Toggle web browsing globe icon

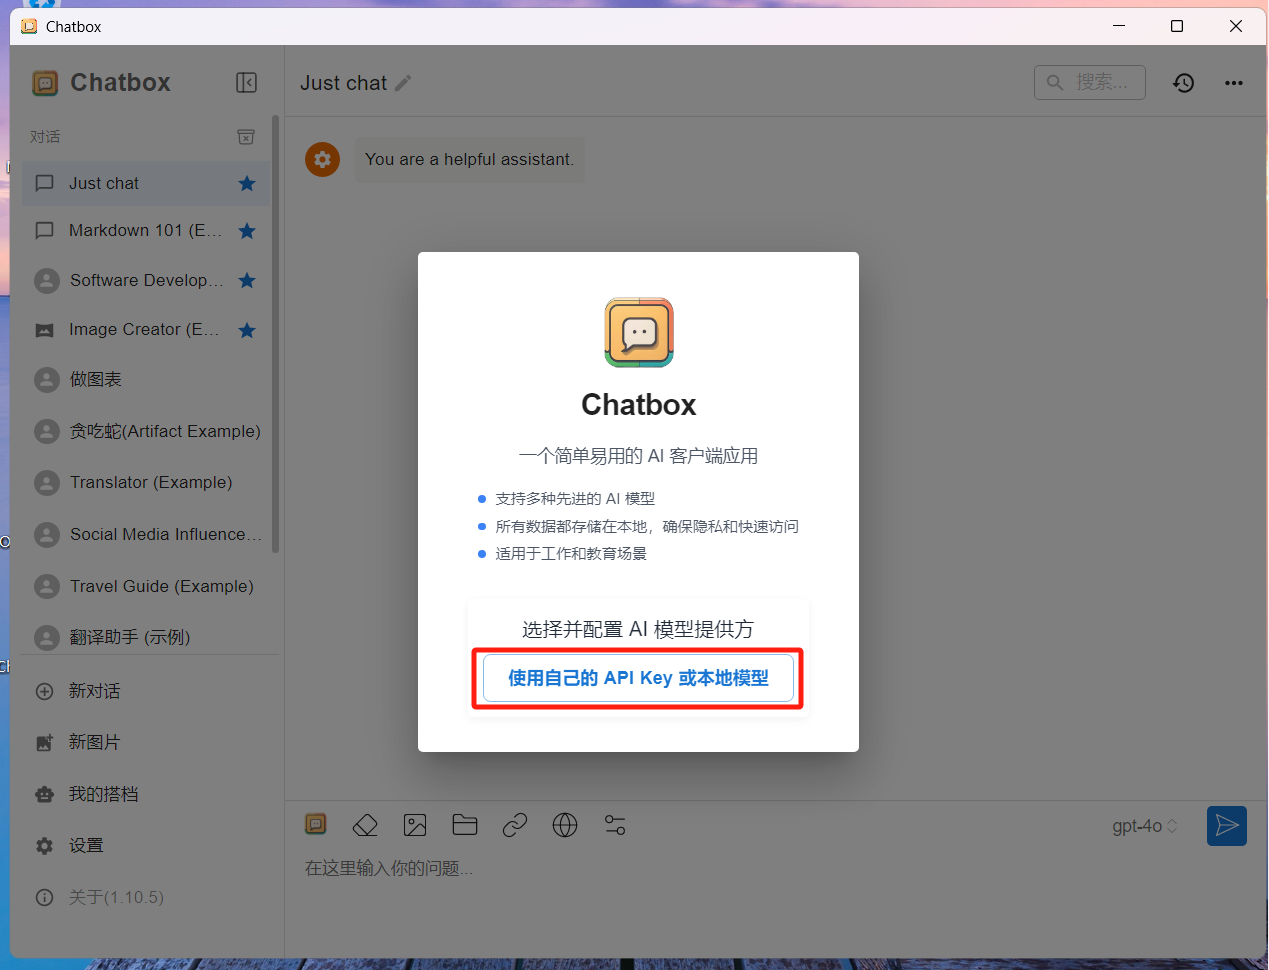[565, 825]
